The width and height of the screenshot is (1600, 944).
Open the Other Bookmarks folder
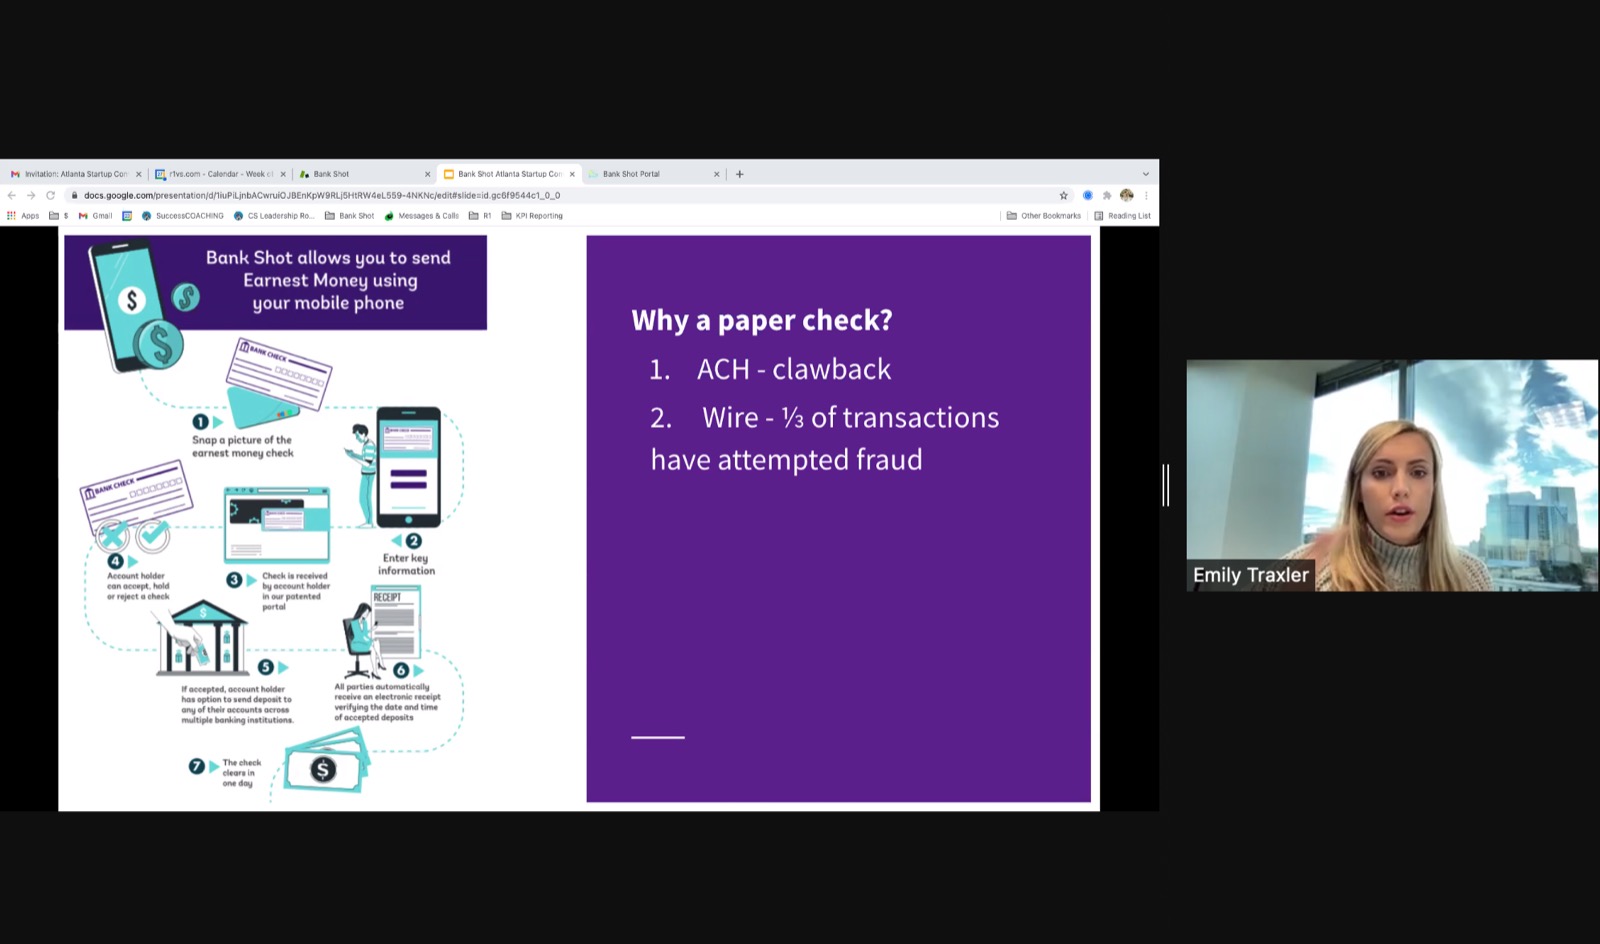(1044, 216)
